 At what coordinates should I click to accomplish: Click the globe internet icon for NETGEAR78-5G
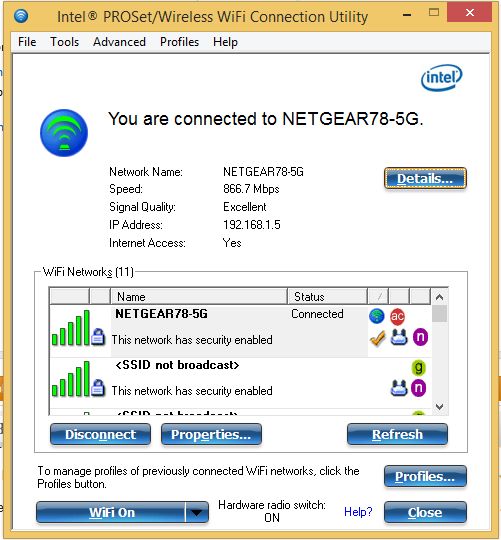377,316
